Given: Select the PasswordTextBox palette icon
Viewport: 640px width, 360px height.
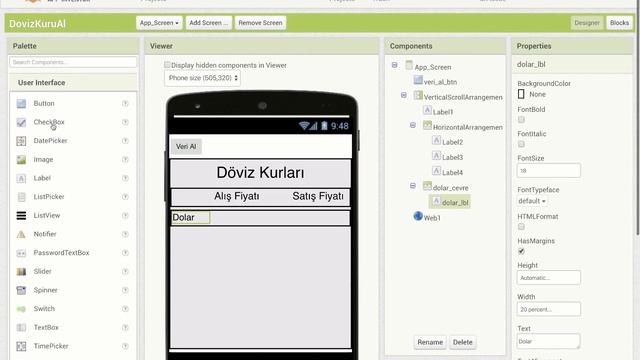Looking at the screenshot, I should [21, 253].
